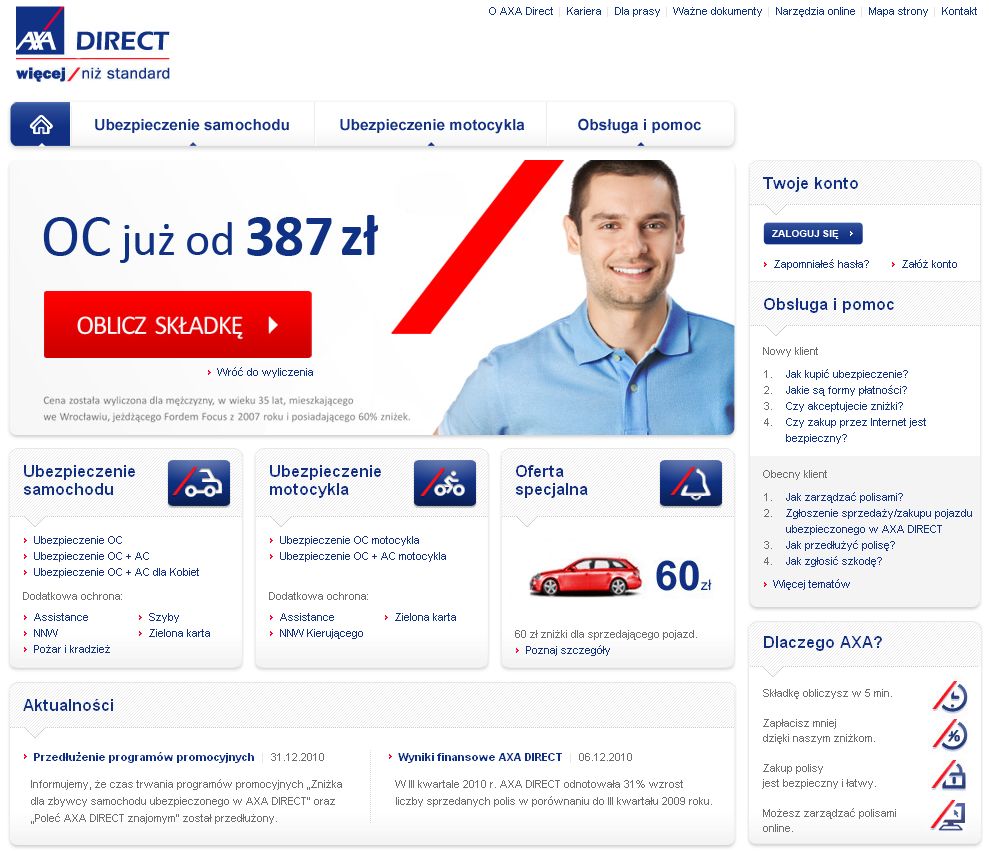Image resolution: width=989 pixels, height=852 pixels.
Task: Click the padlock secure purchase icon
Action: click(x=951, y=774)
